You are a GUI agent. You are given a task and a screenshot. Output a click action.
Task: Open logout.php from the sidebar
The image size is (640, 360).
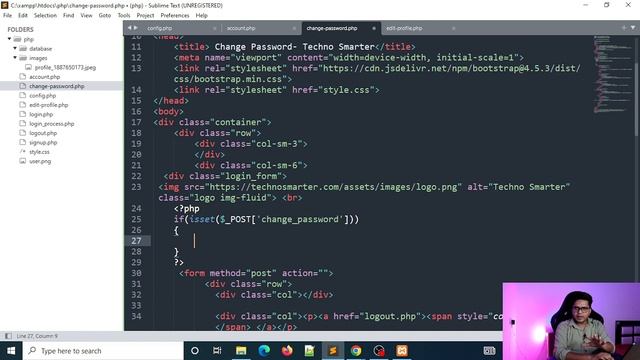coord(43,133)
